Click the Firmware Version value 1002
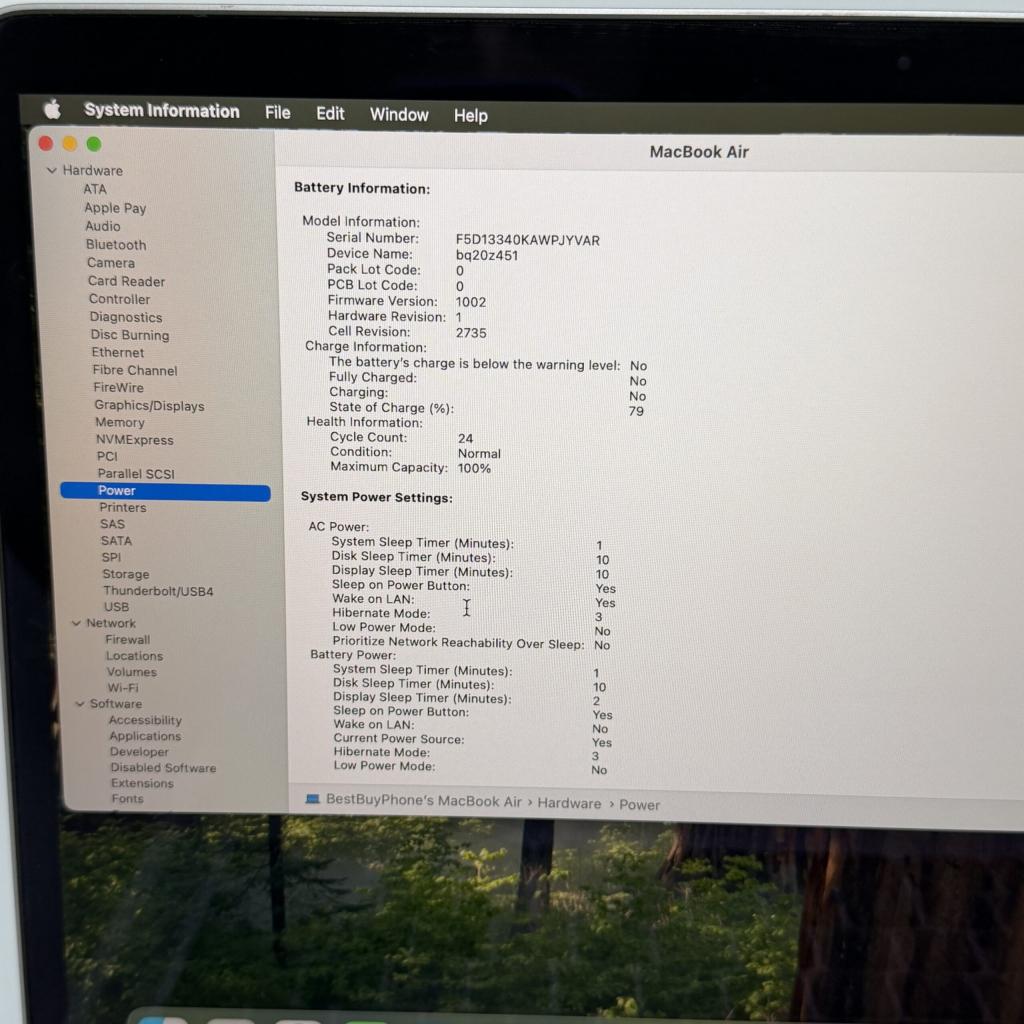 point(471,302)
